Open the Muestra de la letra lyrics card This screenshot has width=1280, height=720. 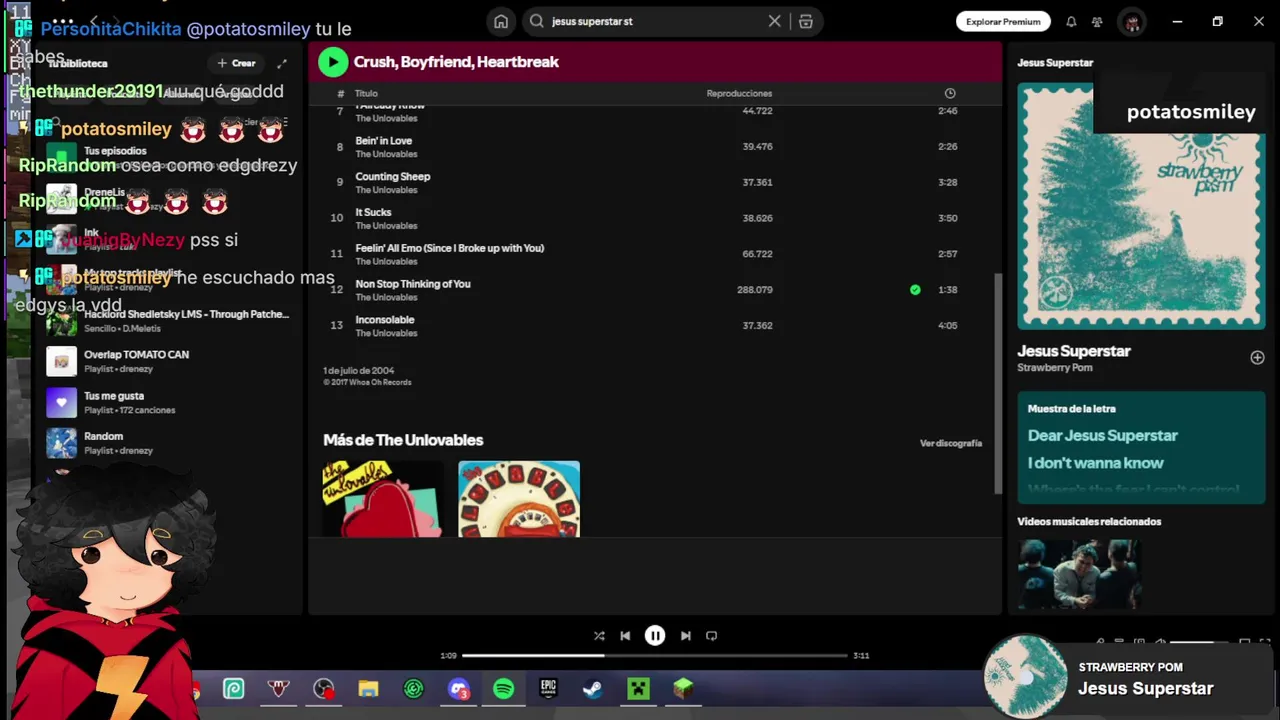[1141, 446]
